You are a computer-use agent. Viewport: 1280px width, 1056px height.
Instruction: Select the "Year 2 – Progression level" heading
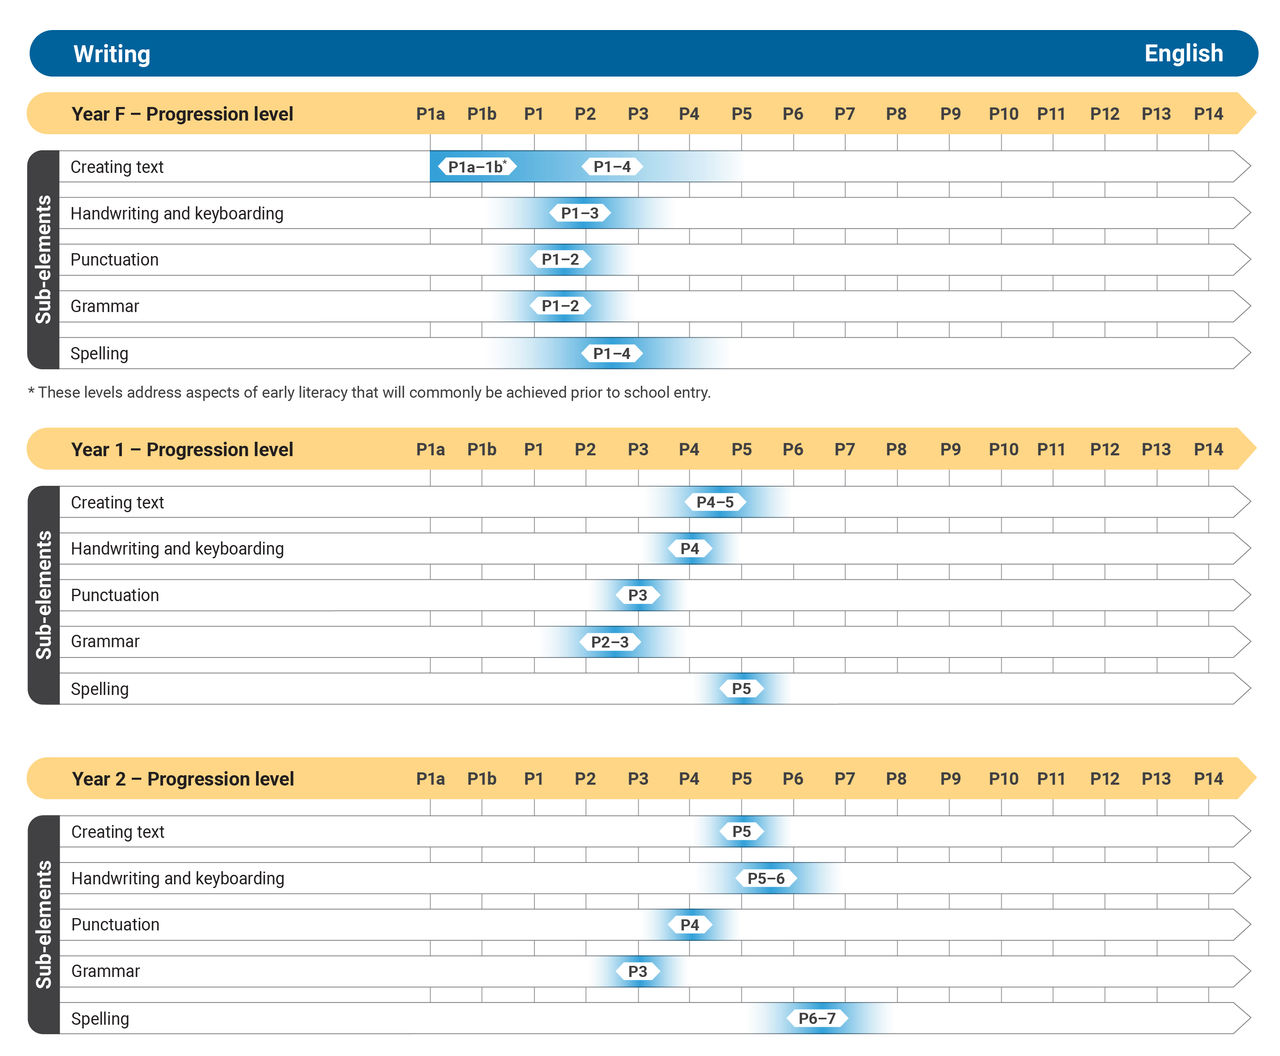183,779
